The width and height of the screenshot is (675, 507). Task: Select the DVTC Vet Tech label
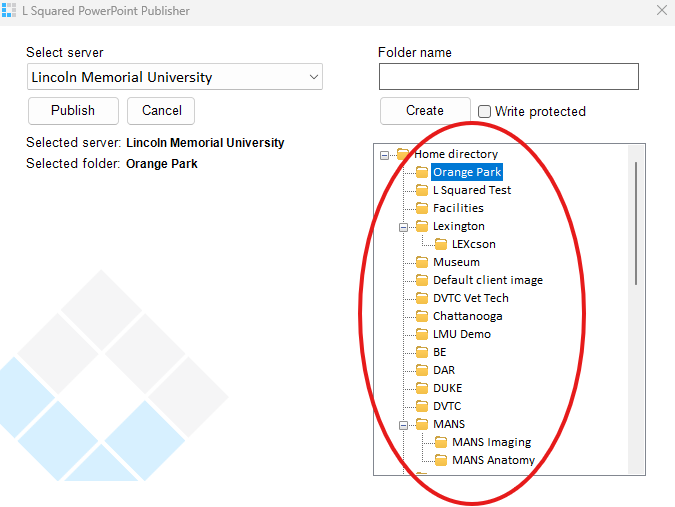(x=471, y=298)
